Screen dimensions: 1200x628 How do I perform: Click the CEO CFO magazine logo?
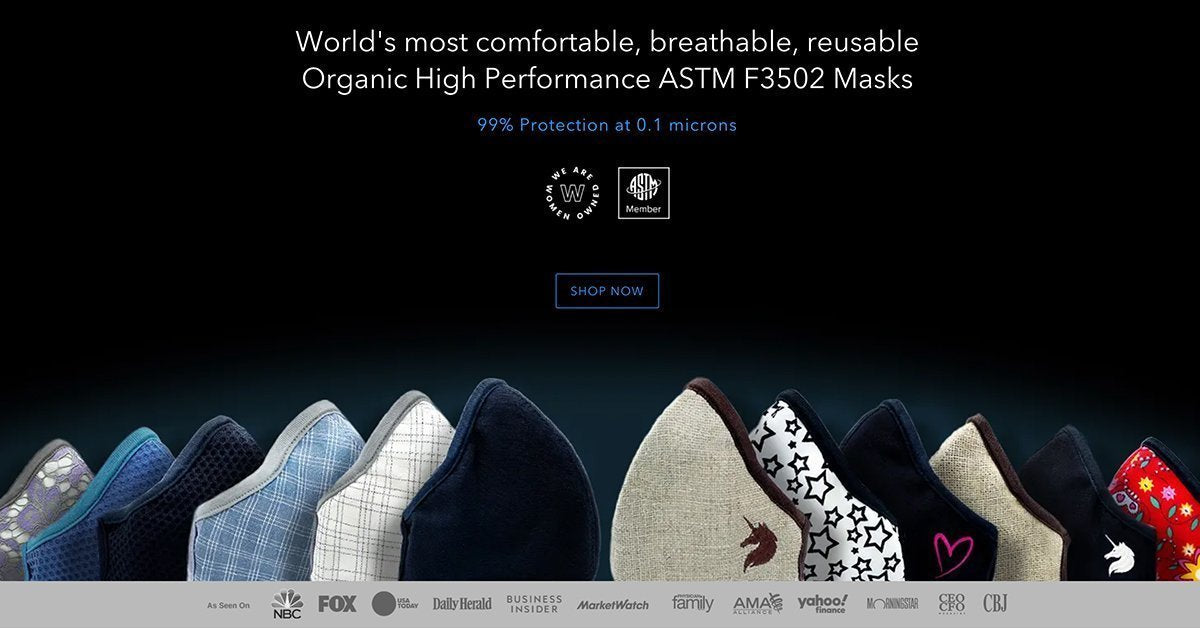(x=951, y=603)
